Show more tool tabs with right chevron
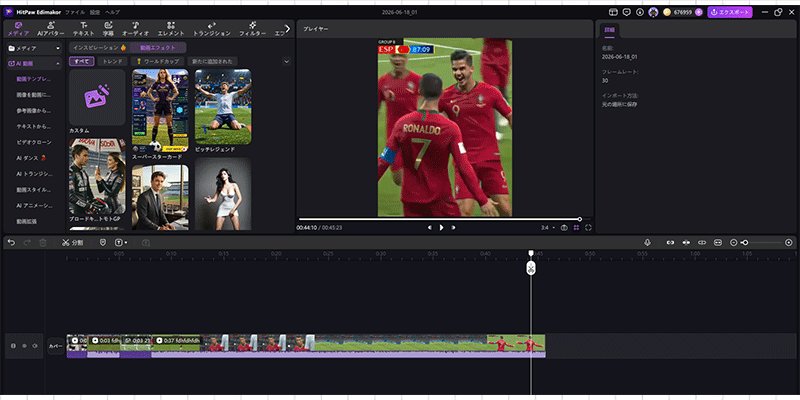The image size is (800, 400). coord(287,29)
